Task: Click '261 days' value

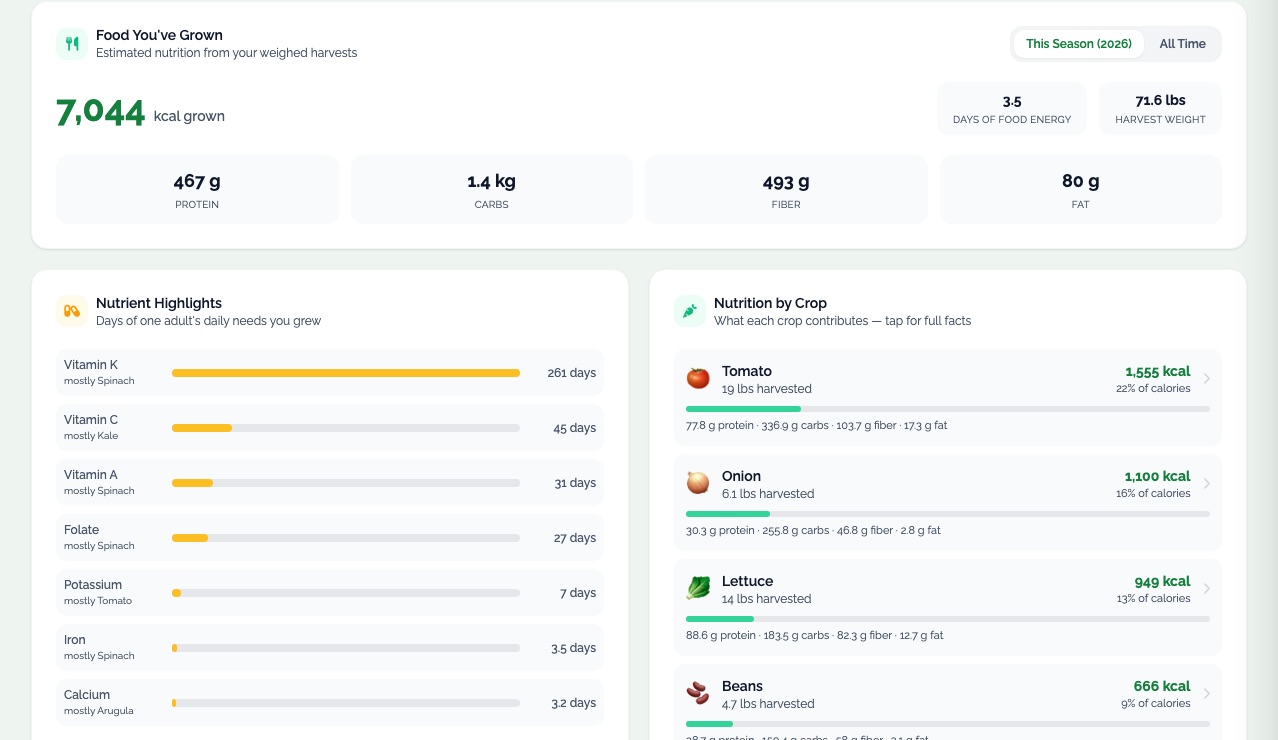Action: click(572, 373)
